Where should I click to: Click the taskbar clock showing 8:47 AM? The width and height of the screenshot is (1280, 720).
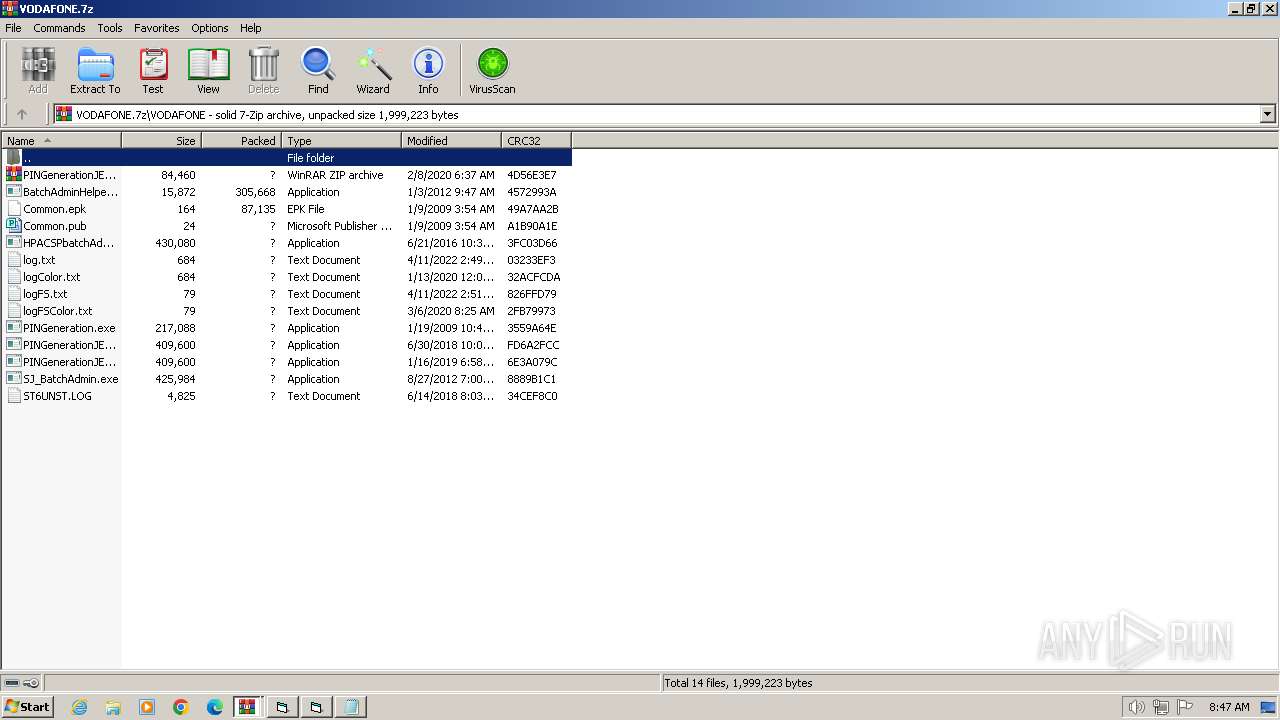click(x=1229, y=707)
